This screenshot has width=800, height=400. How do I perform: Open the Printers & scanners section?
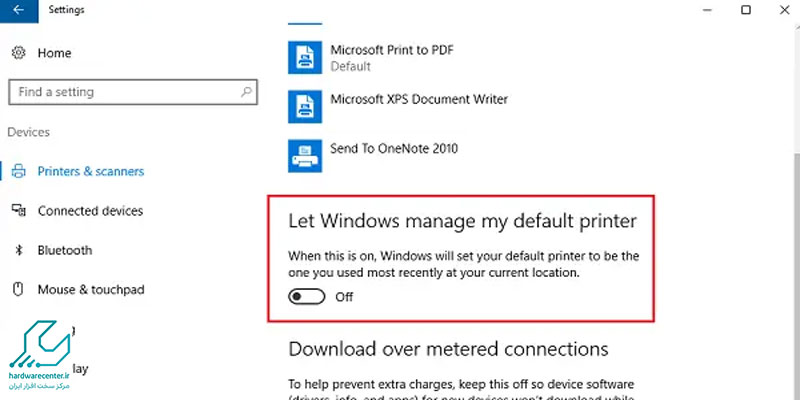coord(90,171)
